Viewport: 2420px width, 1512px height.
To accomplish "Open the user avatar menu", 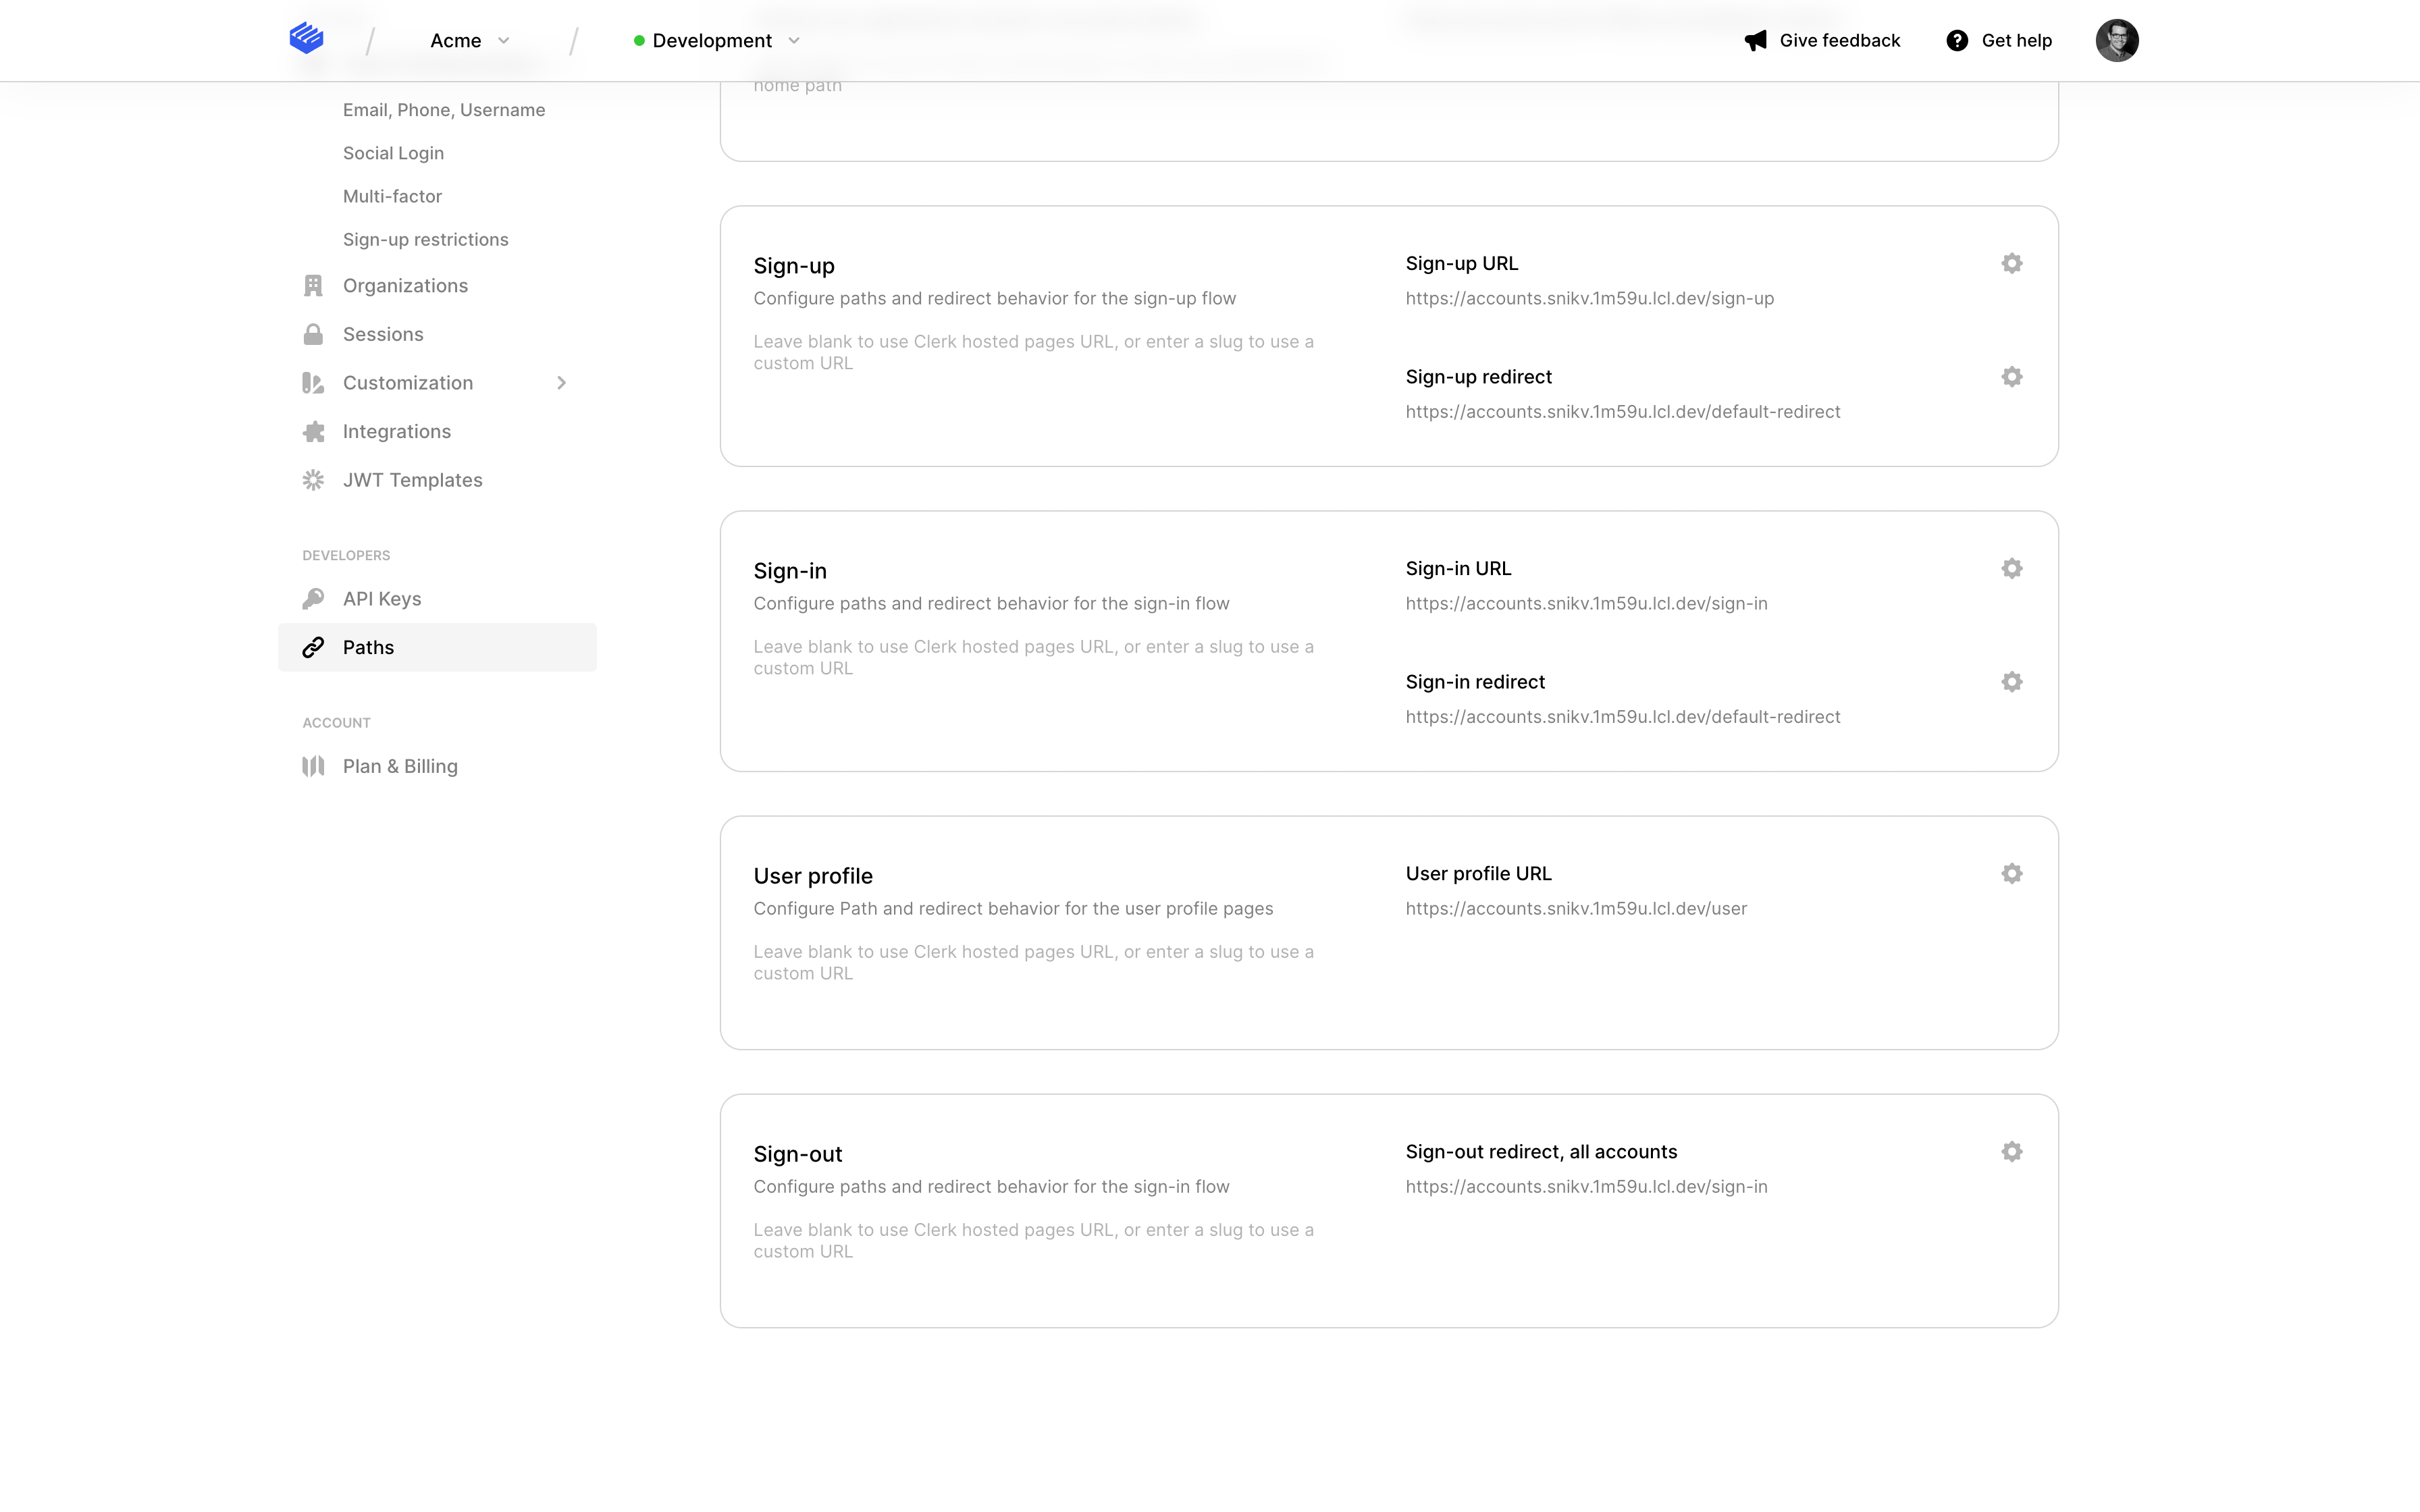I will tap(2117, 40).
